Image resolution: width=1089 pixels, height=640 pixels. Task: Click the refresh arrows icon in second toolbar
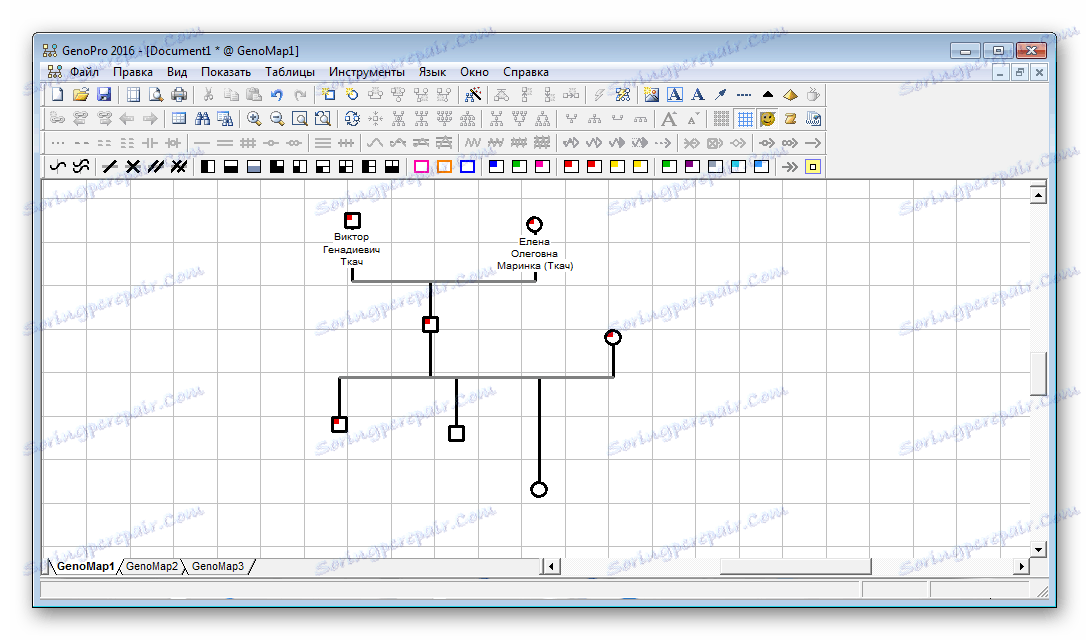click(x=352, y=119)
